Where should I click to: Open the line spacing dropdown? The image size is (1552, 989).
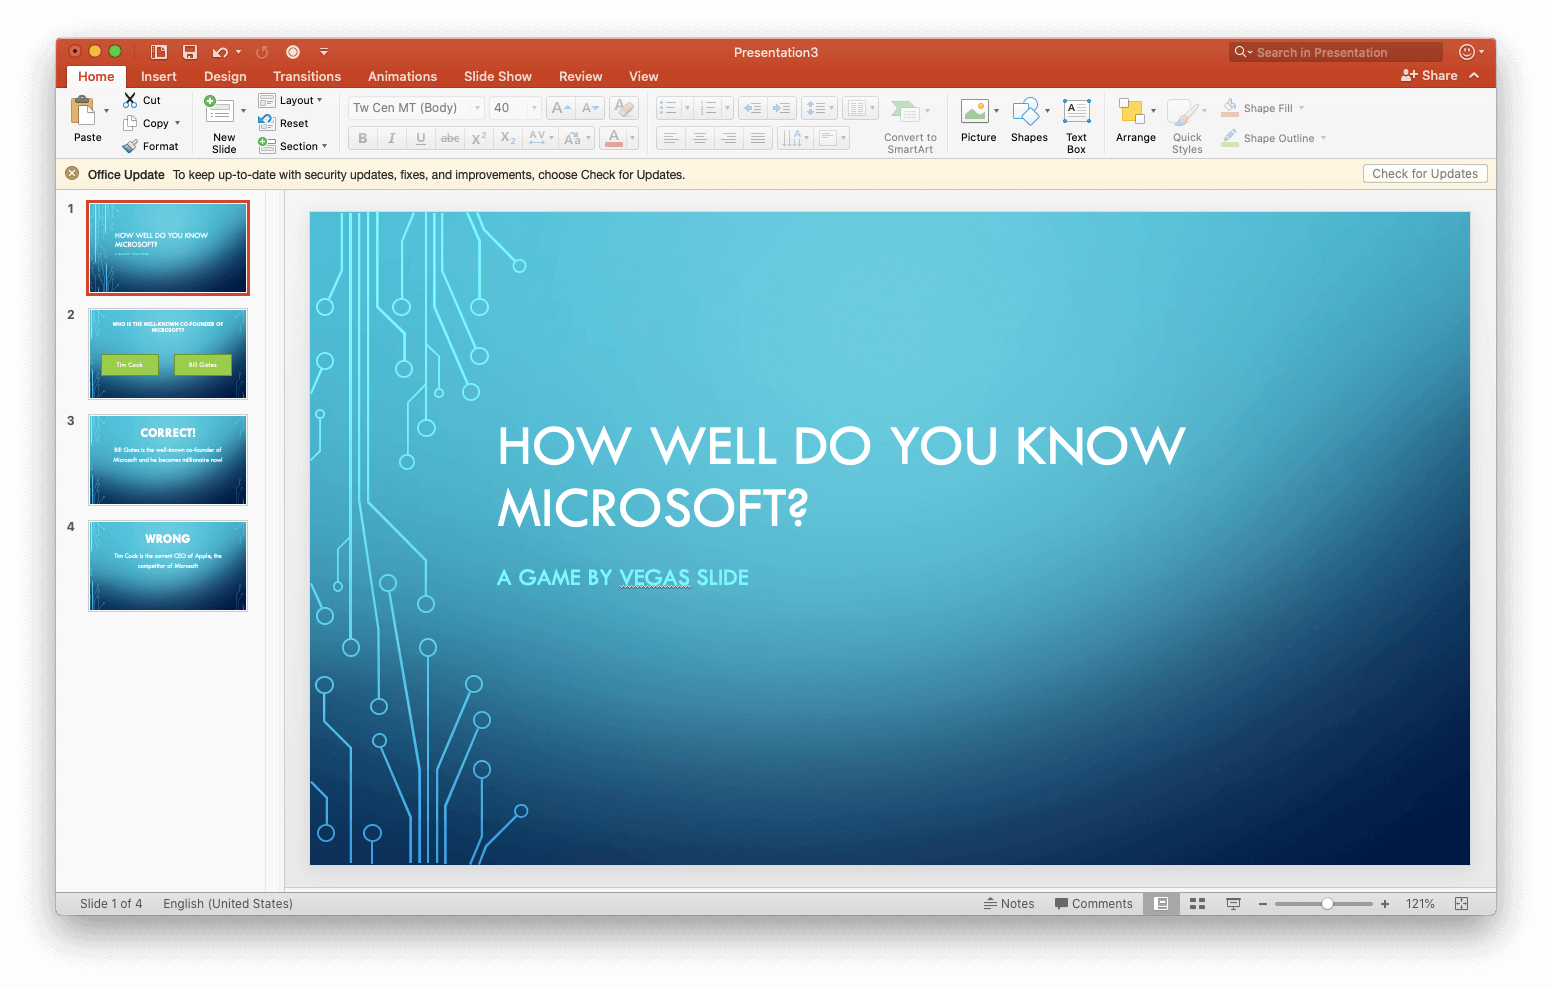820,108
